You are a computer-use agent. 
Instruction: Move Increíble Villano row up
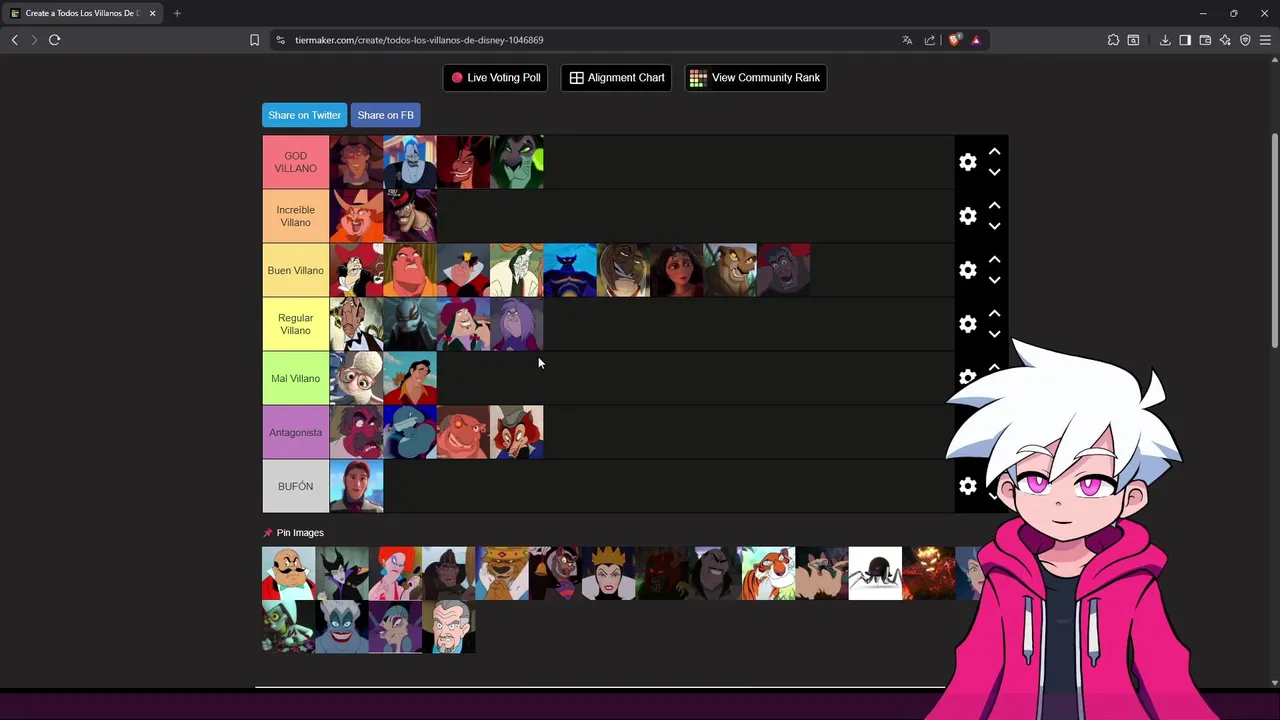tap(994, 205)
